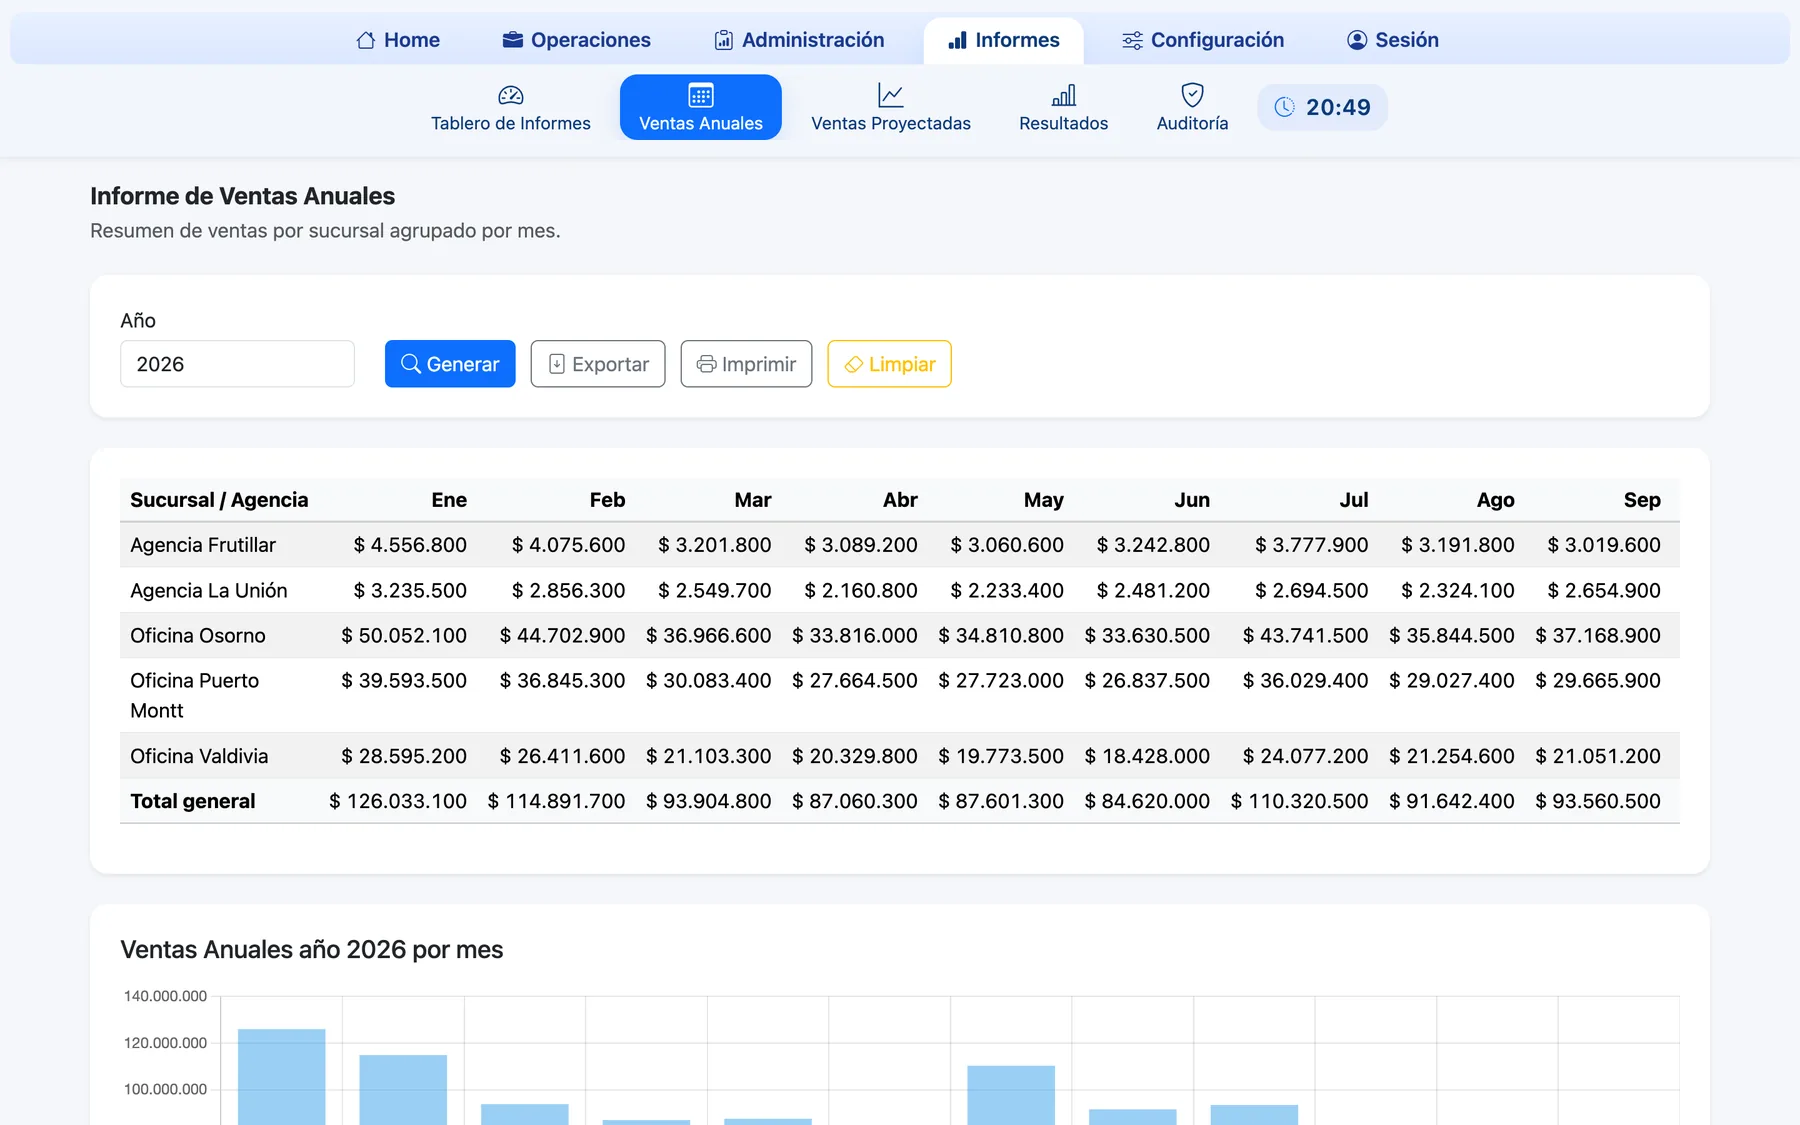Screen dimensions: 1800x1125
Task: Open the Operaciones menu label
Action: coord(591,40)
